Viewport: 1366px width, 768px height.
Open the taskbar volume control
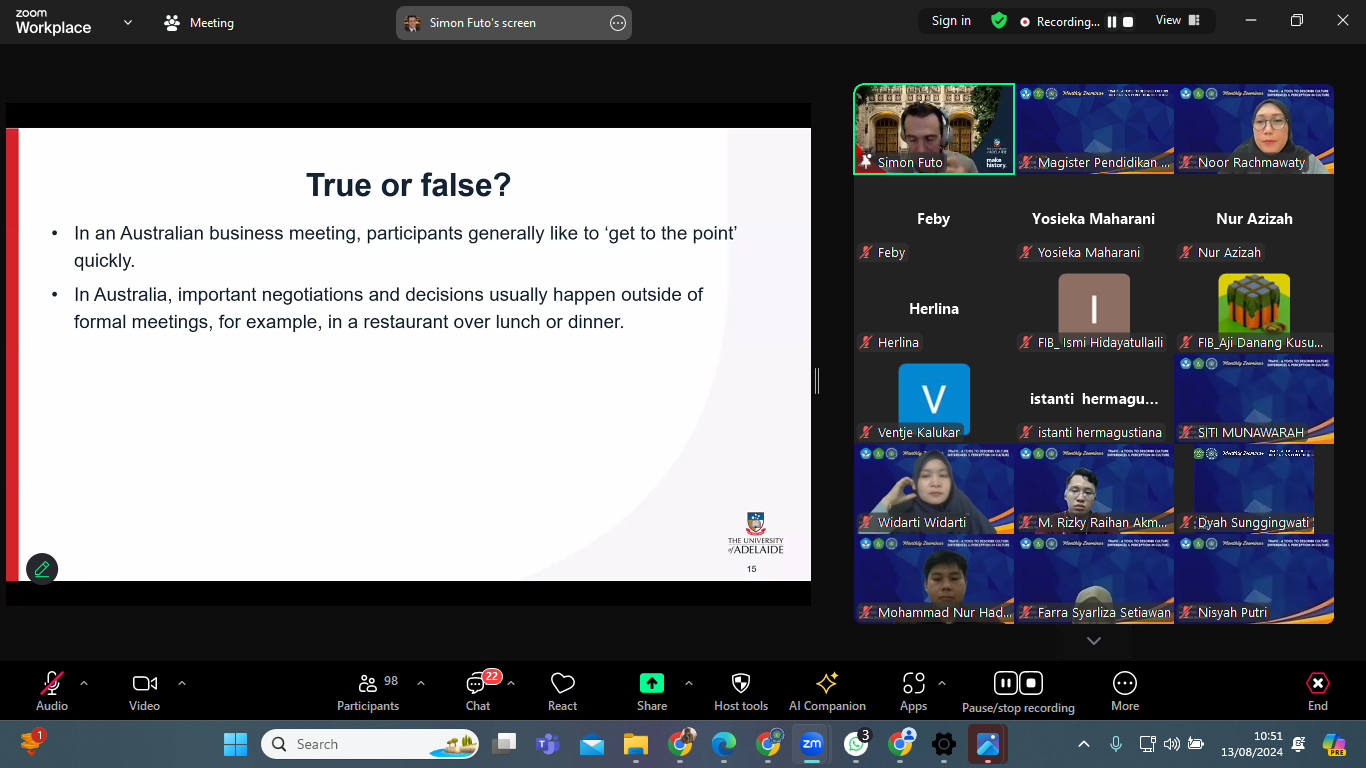coord(1172,744)
